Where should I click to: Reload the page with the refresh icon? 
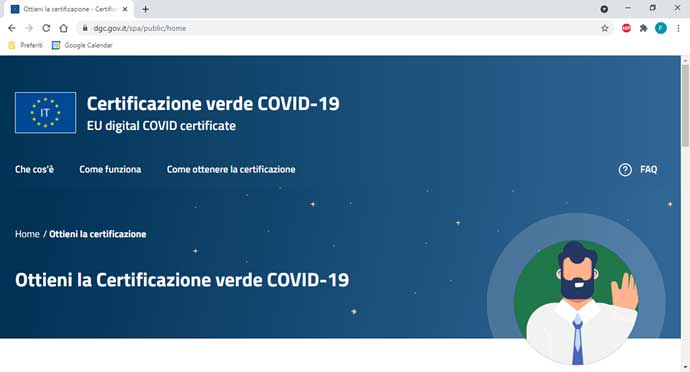tap(46, 28)
